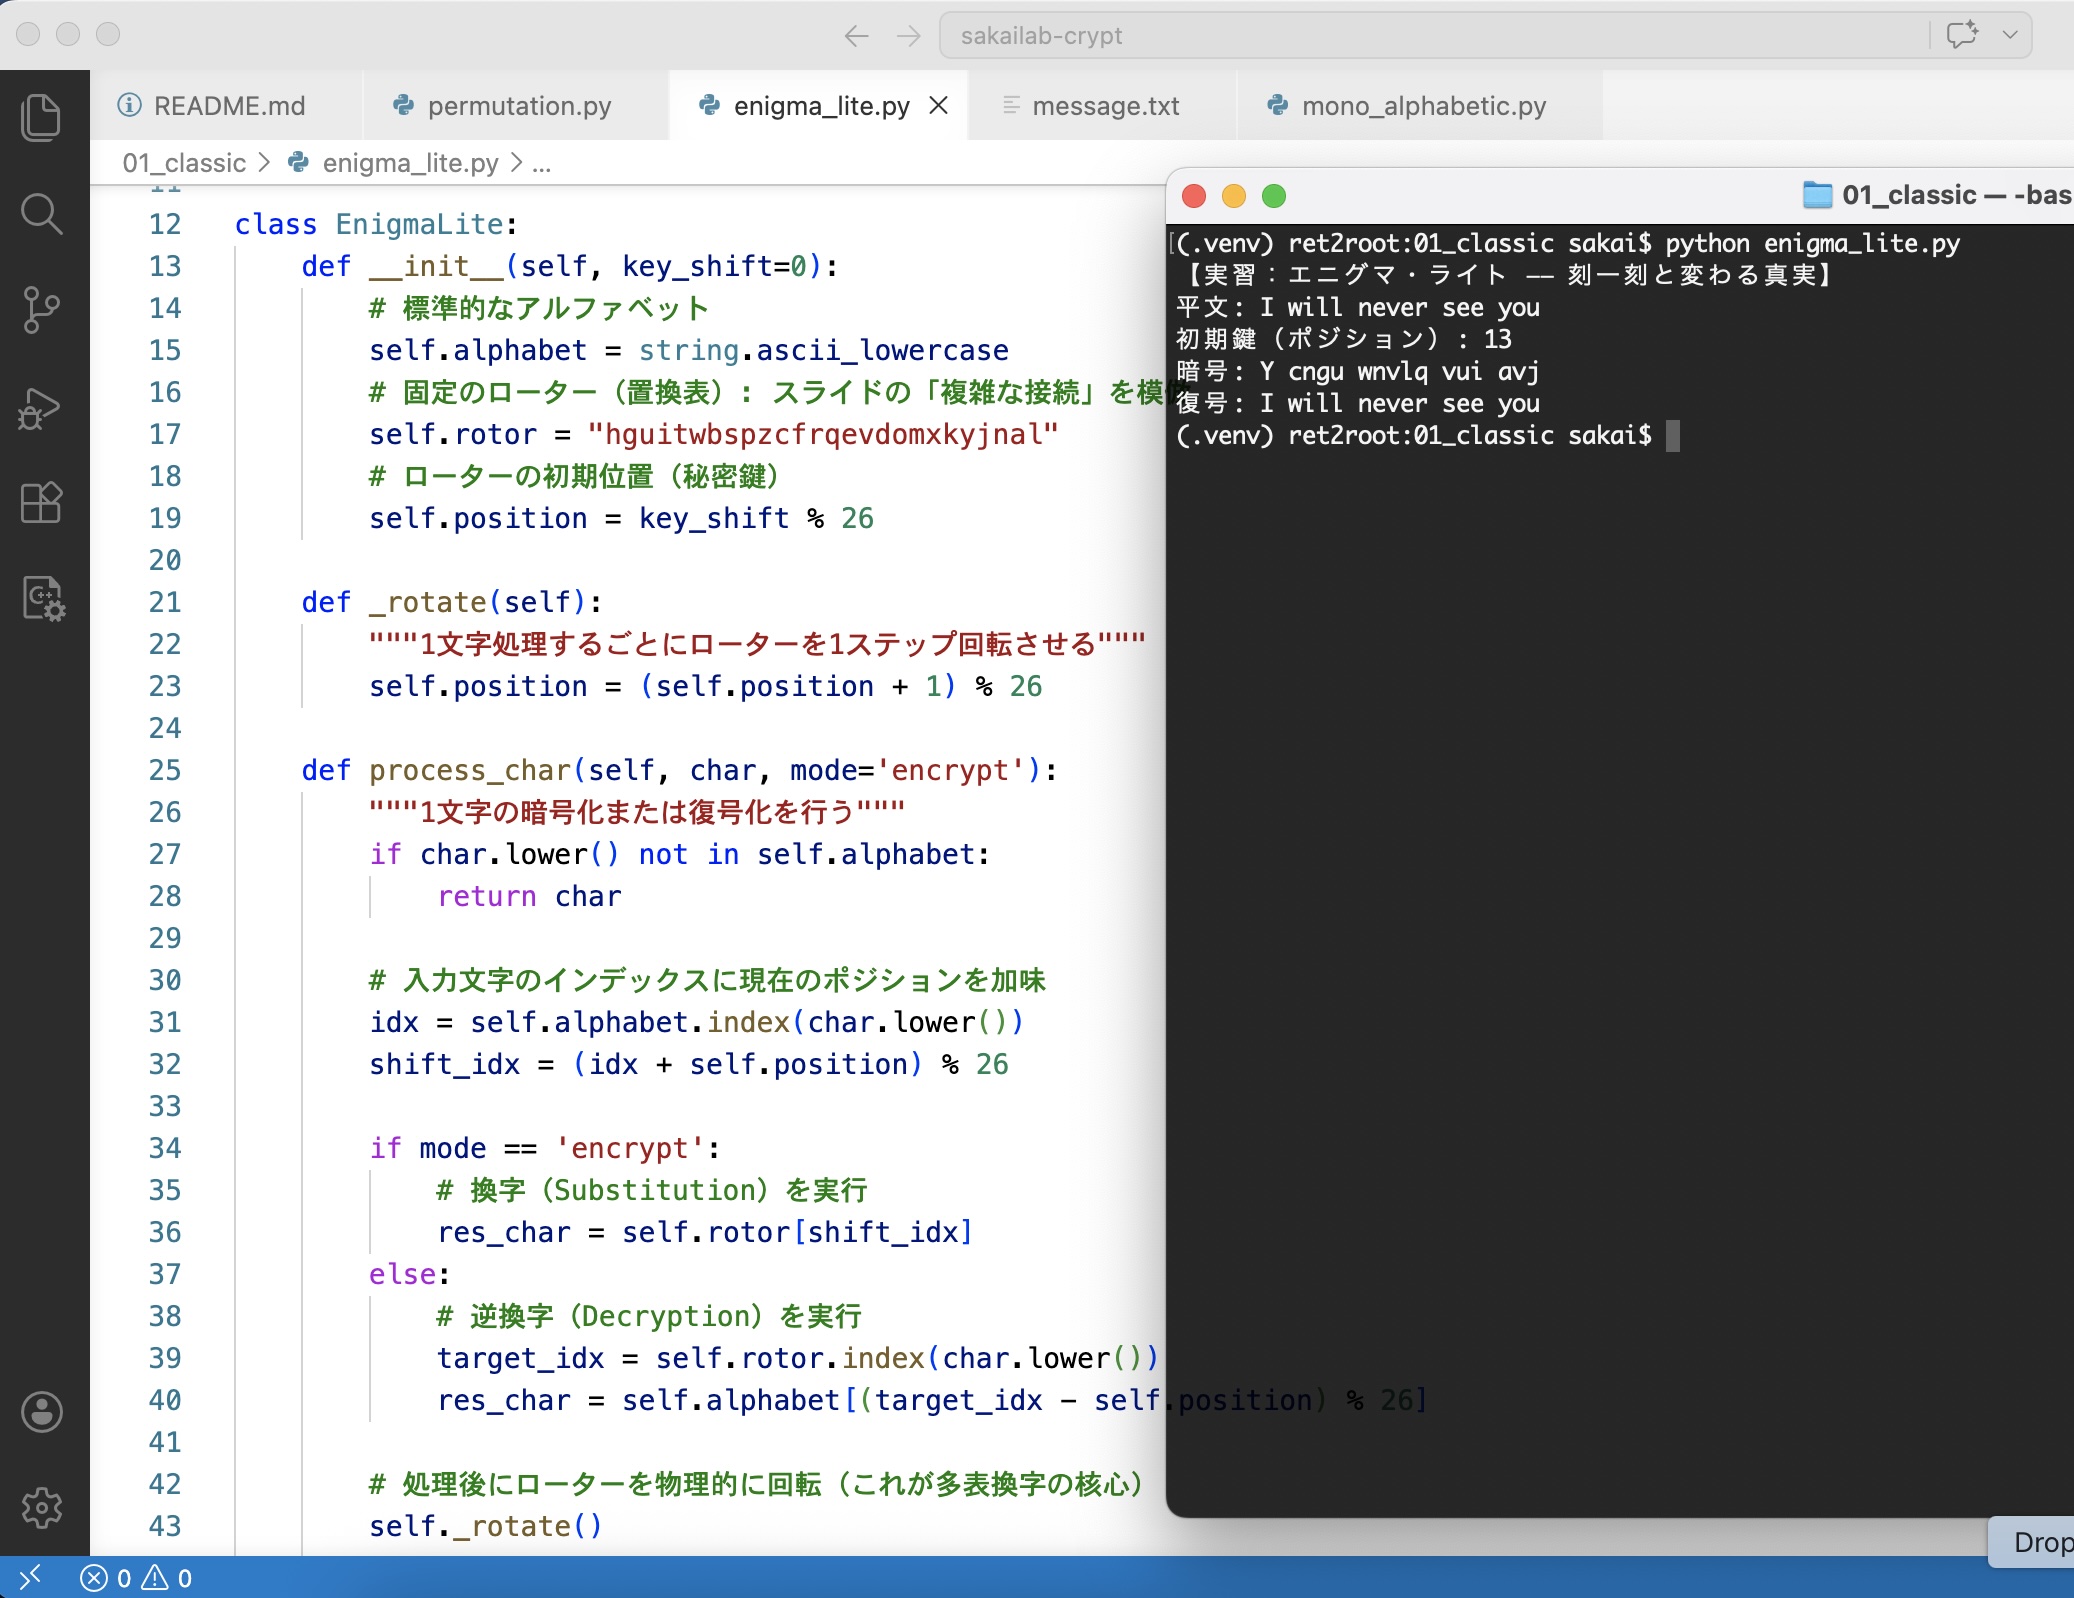
Task: Click errors and warnings status counter
Action: pyautogui.click(x=136, y=1577)
